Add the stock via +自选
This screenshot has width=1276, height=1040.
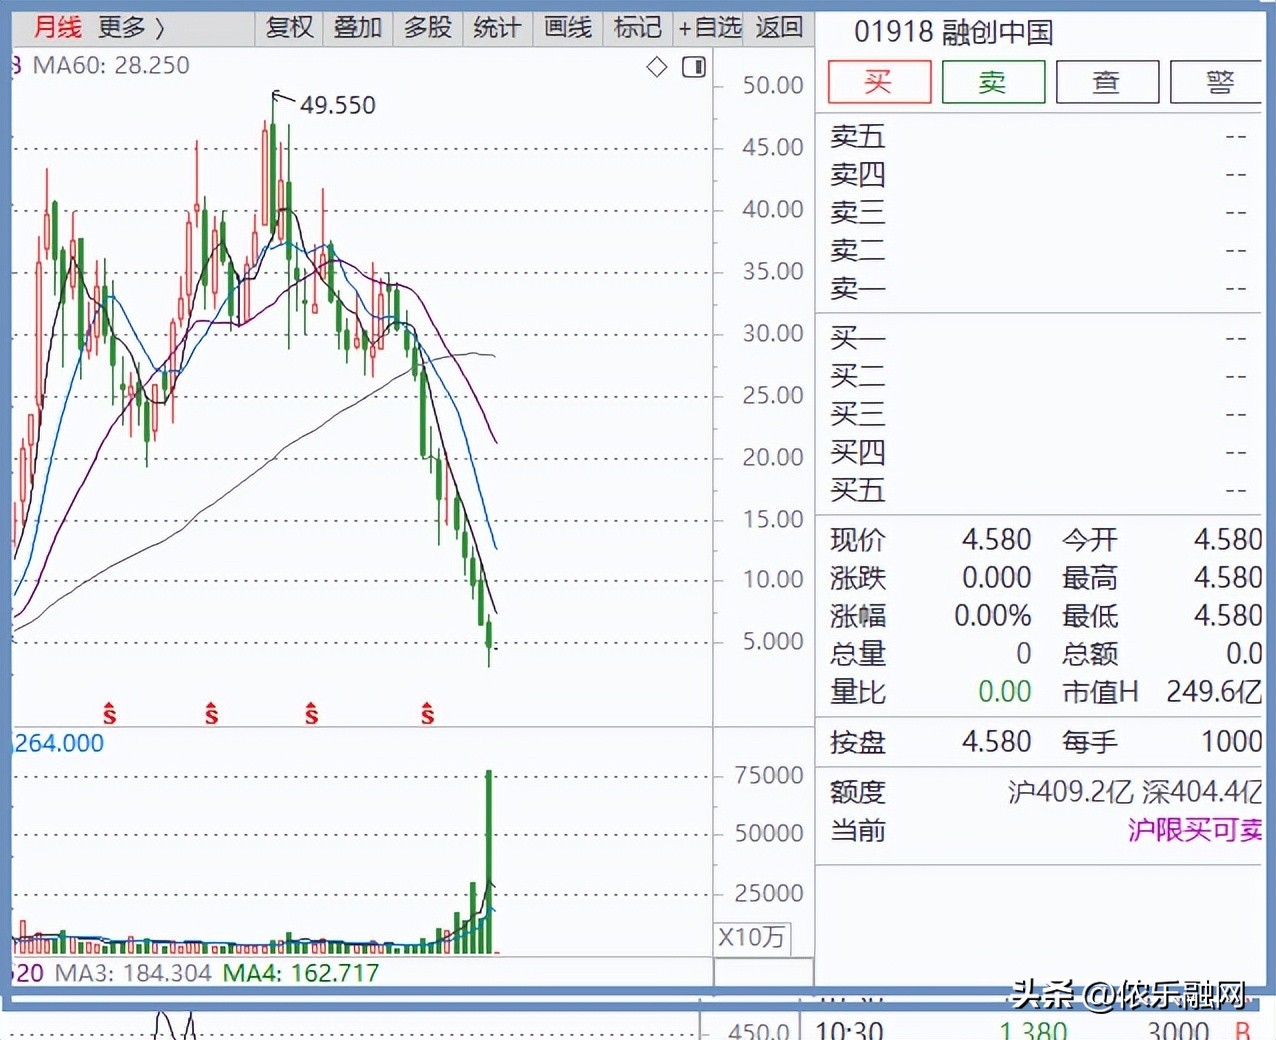click(709, 28)
